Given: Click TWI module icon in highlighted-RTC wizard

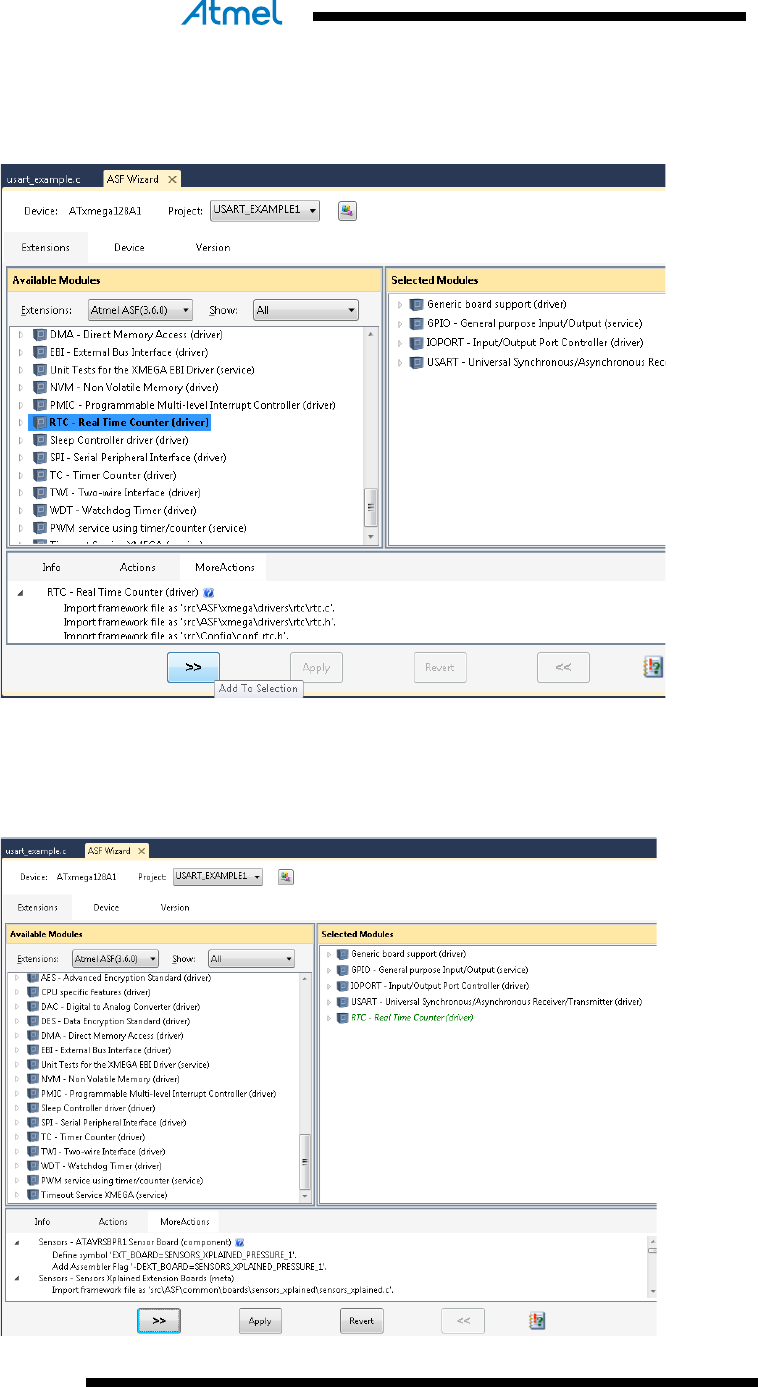Looking at the screenshot, I should (x=40, y=493).
